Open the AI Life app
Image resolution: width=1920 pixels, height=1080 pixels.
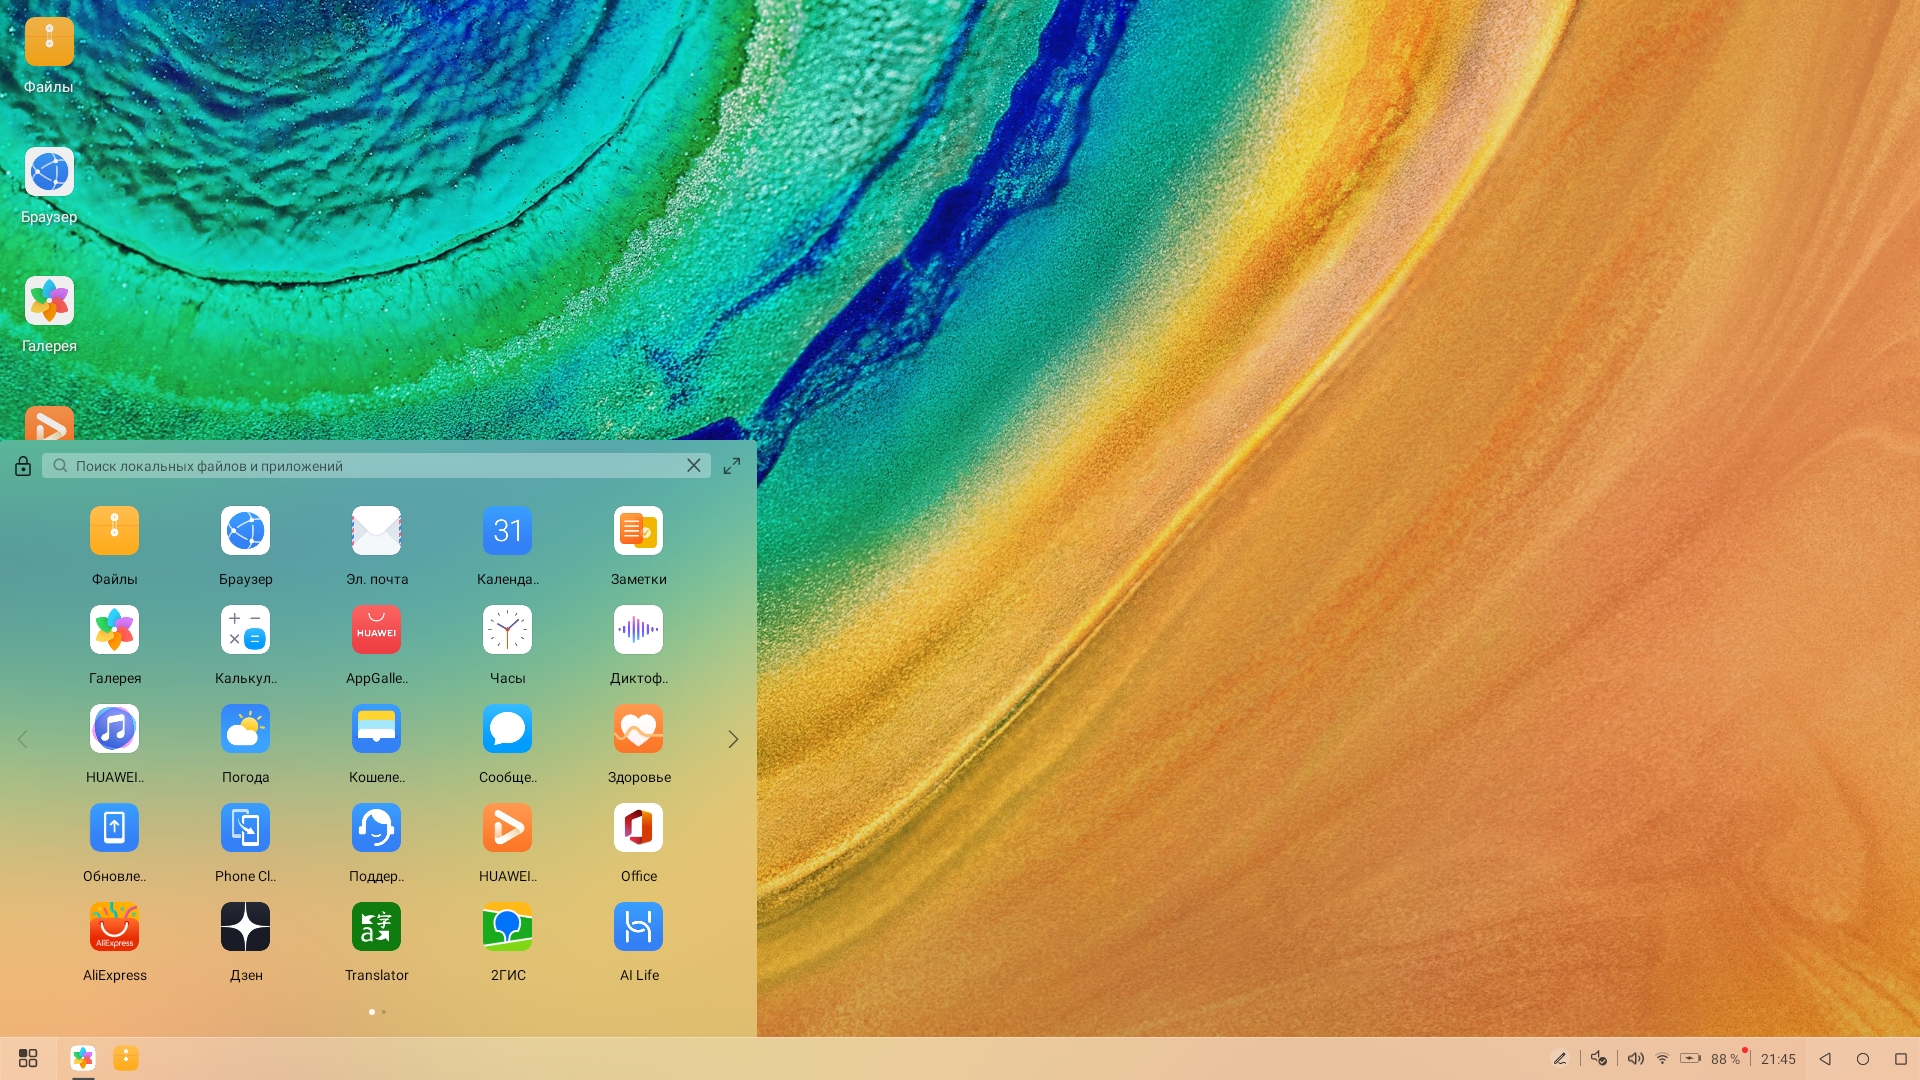point(638,927)
